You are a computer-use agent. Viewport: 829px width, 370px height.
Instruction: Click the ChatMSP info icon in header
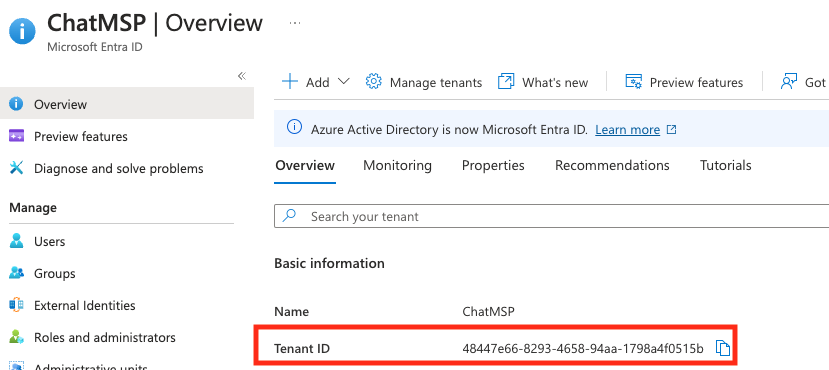click(x=22, y=31)
